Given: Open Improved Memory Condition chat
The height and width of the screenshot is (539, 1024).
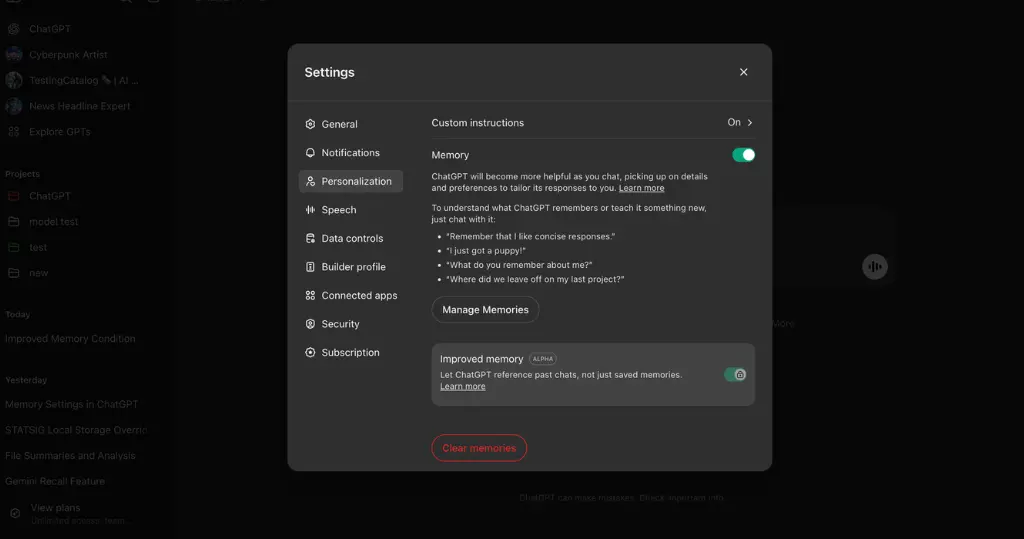Looking at the screenshot, I should [x=71, y=338].
